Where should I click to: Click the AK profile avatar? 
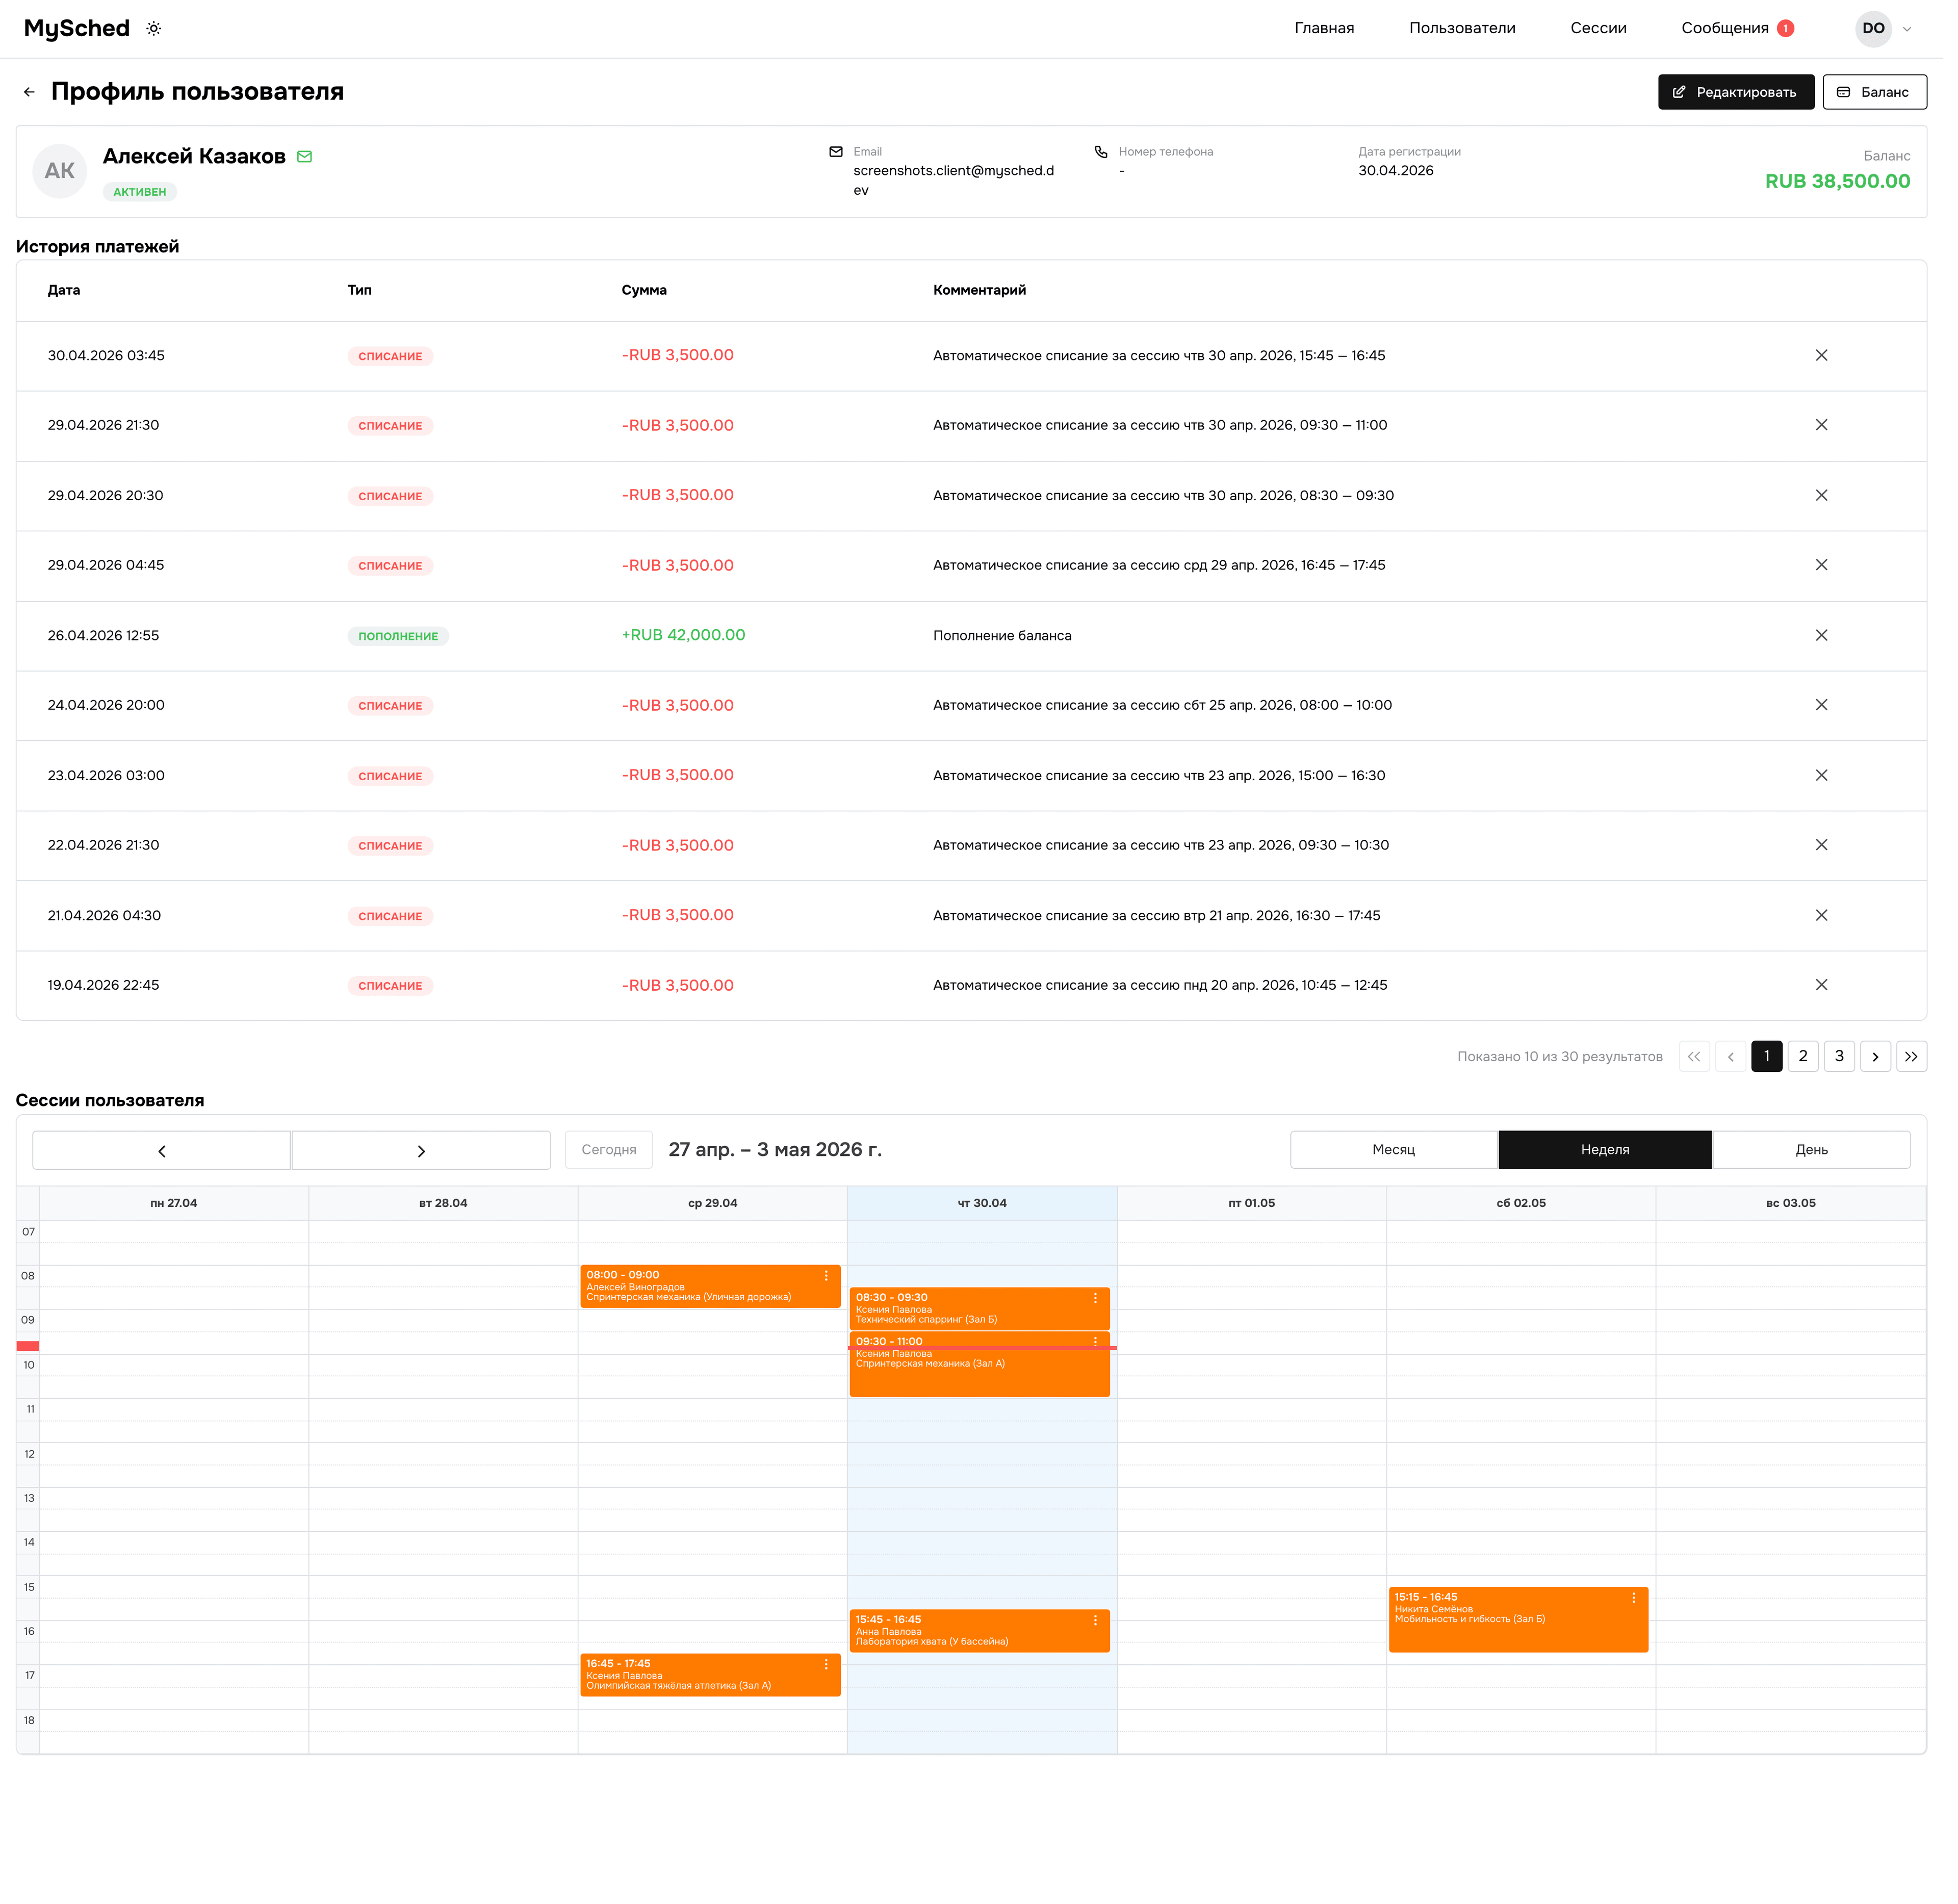click(60, 172)
